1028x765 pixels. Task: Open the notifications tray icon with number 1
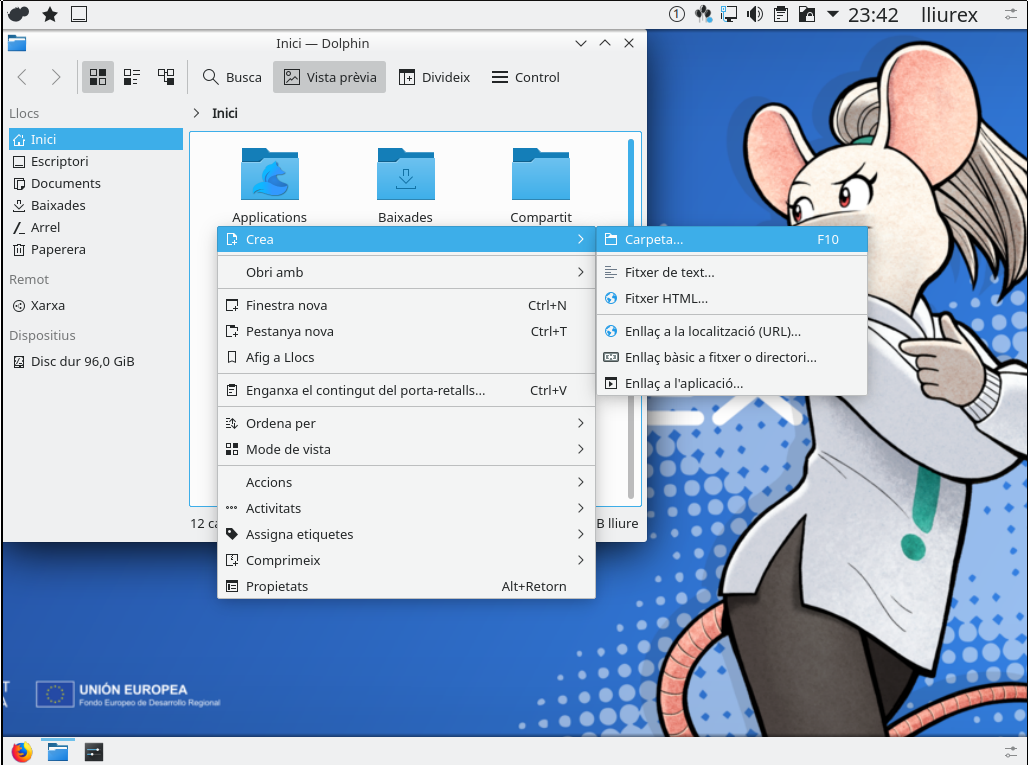[677, 14]
